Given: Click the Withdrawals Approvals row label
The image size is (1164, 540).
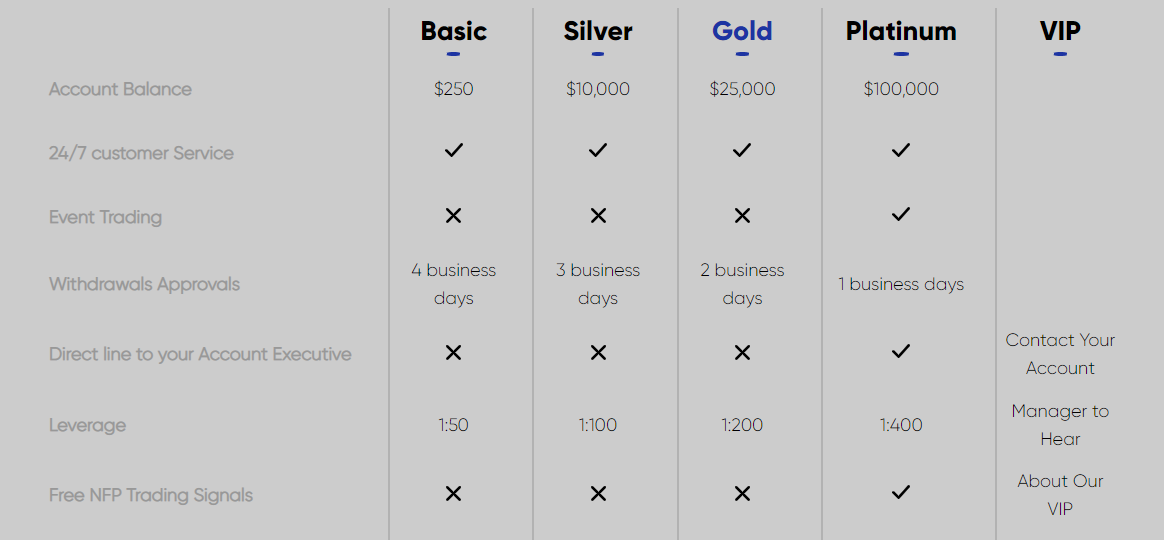Looking at the screenshot, I should tap(144, 284).
